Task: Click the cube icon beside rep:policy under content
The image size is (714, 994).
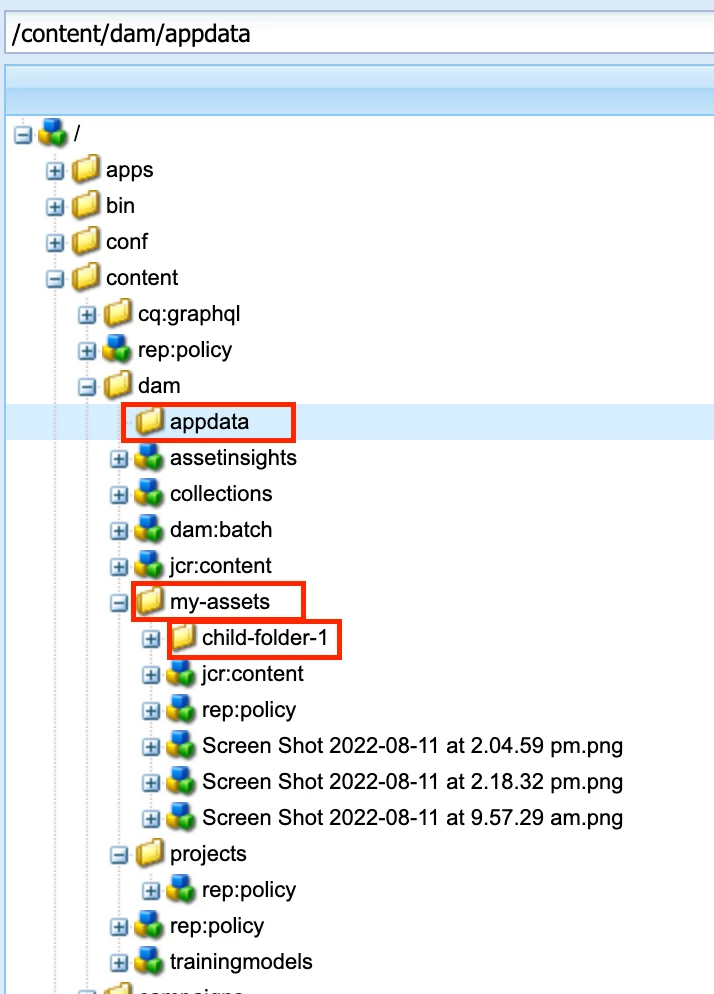Action: 117,349
